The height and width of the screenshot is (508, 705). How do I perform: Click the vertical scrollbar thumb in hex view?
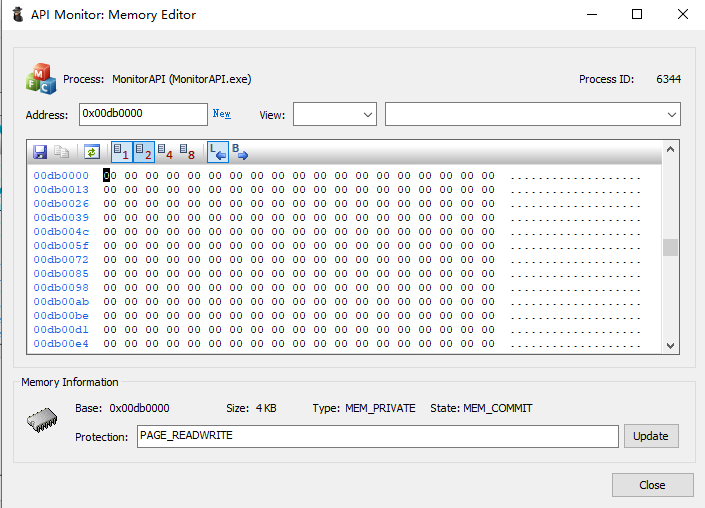pyautogui.click(x=670, y=247)
